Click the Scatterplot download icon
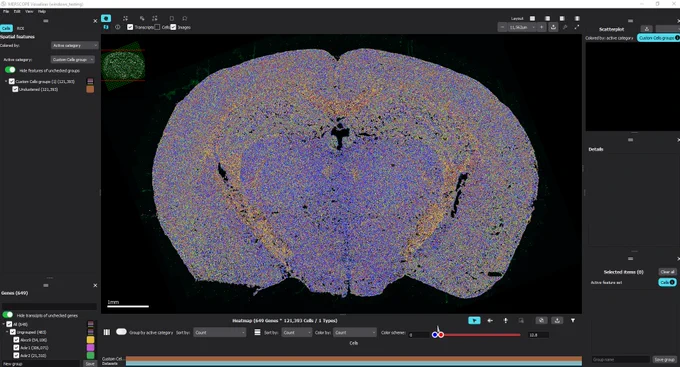680x367 pixels. [646, 29]
